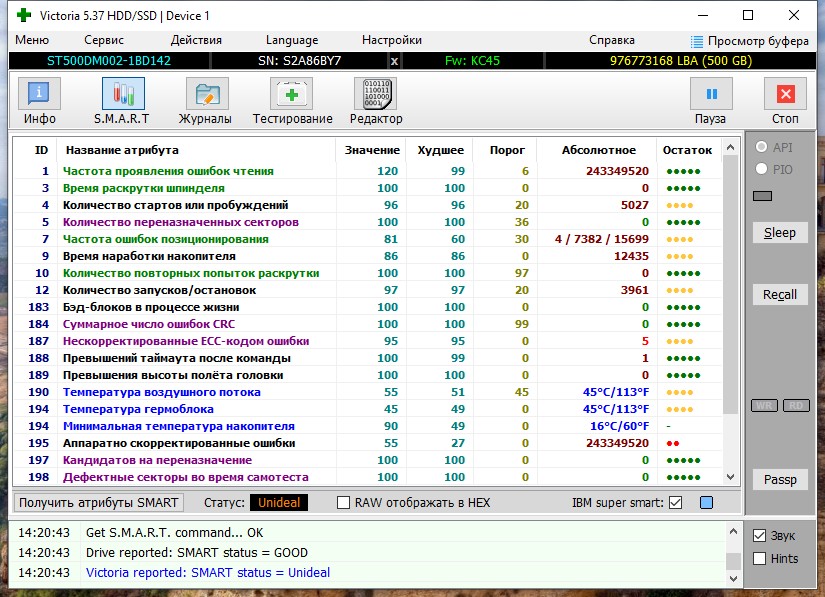Select row Частота ошибок позиционирования

click(367, 239)
